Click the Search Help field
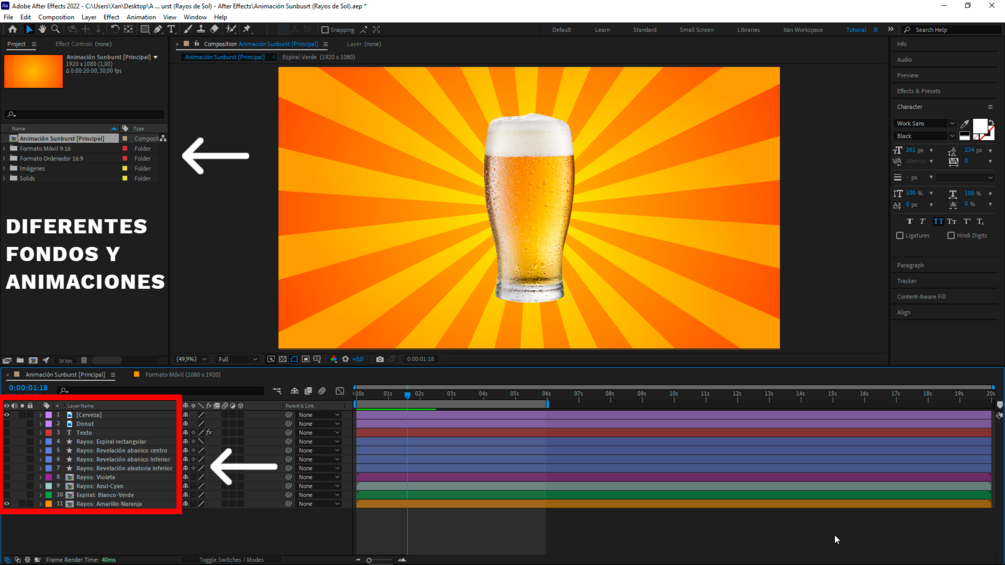This screenshot has height=565, width=1005. tap(952, 30)
